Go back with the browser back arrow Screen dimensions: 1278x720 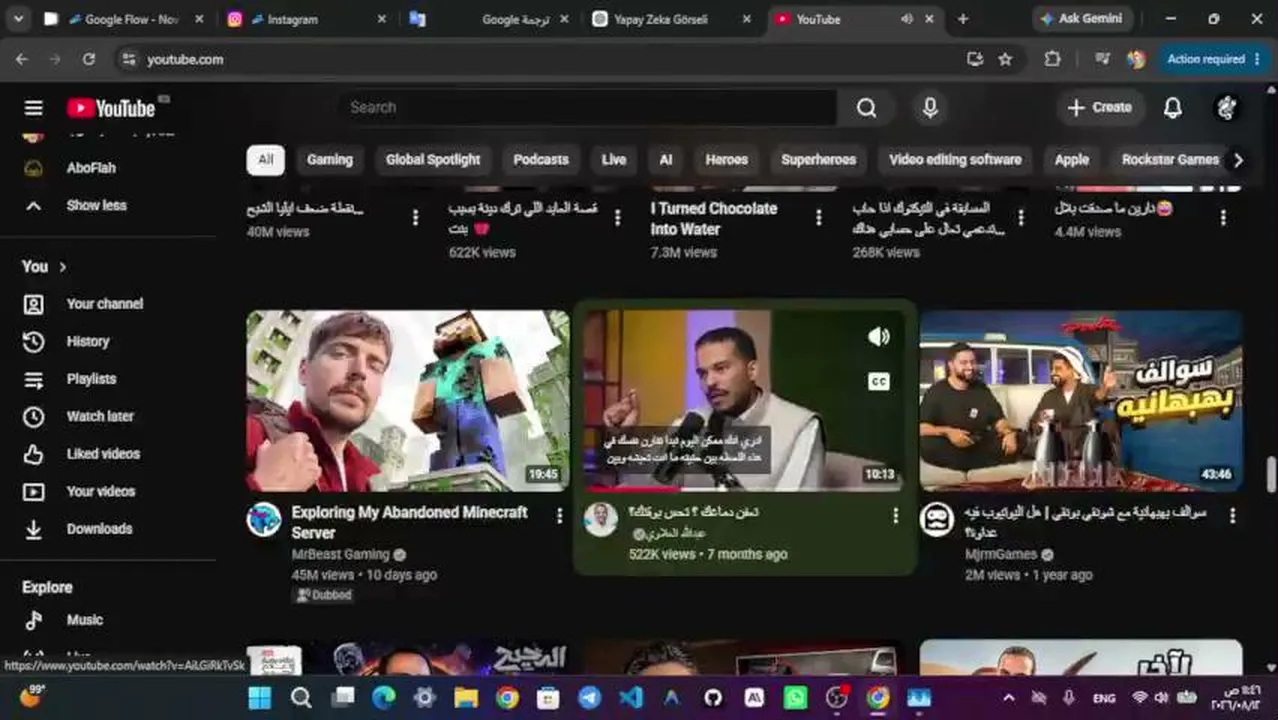22,59
